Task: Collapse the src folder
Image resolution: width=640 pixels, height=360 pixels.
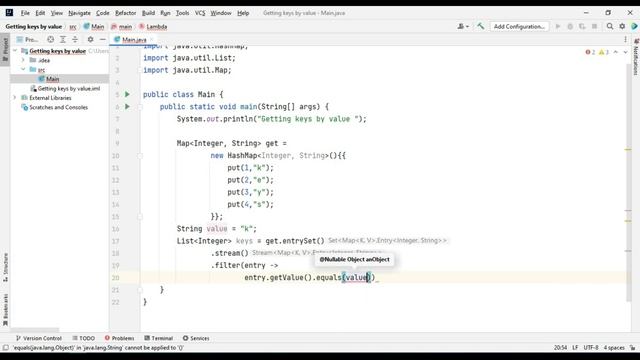Action: tap(23, 69)
